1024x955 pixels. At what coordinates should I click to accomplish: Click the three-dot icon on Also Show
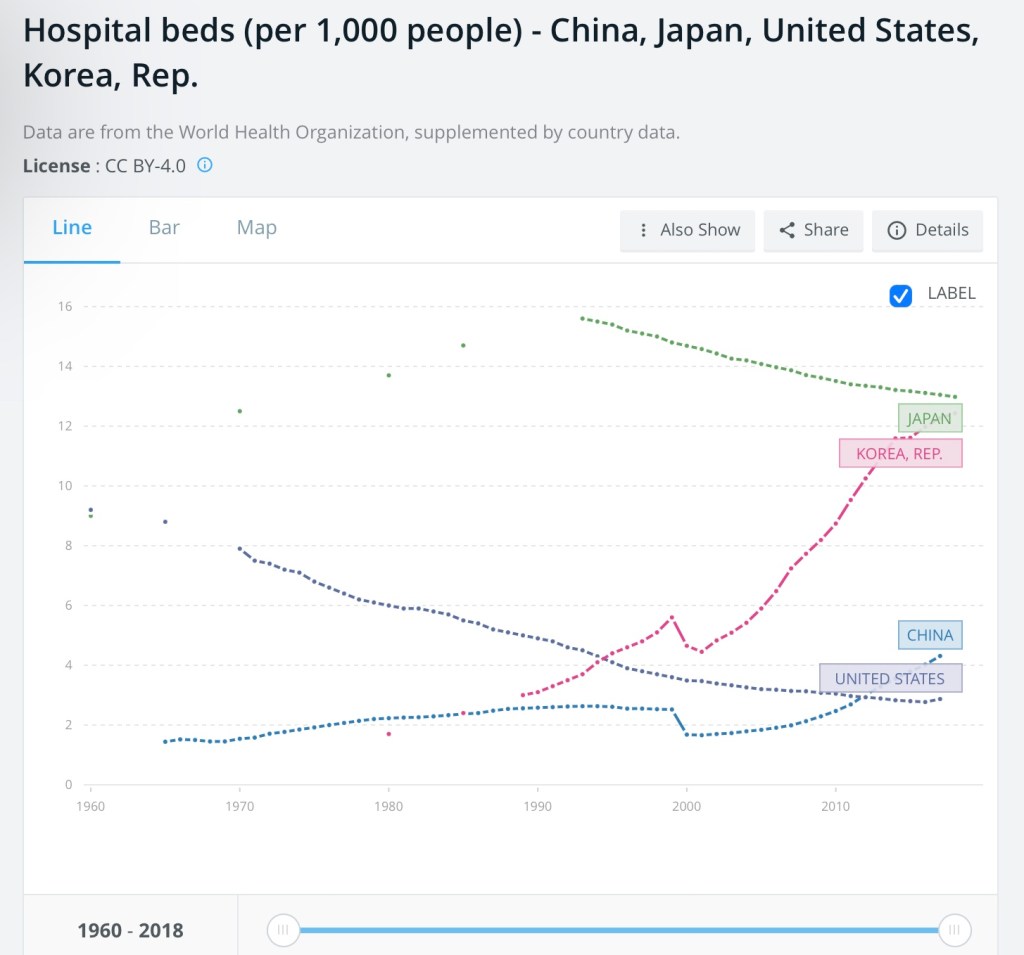coord(643,230)
